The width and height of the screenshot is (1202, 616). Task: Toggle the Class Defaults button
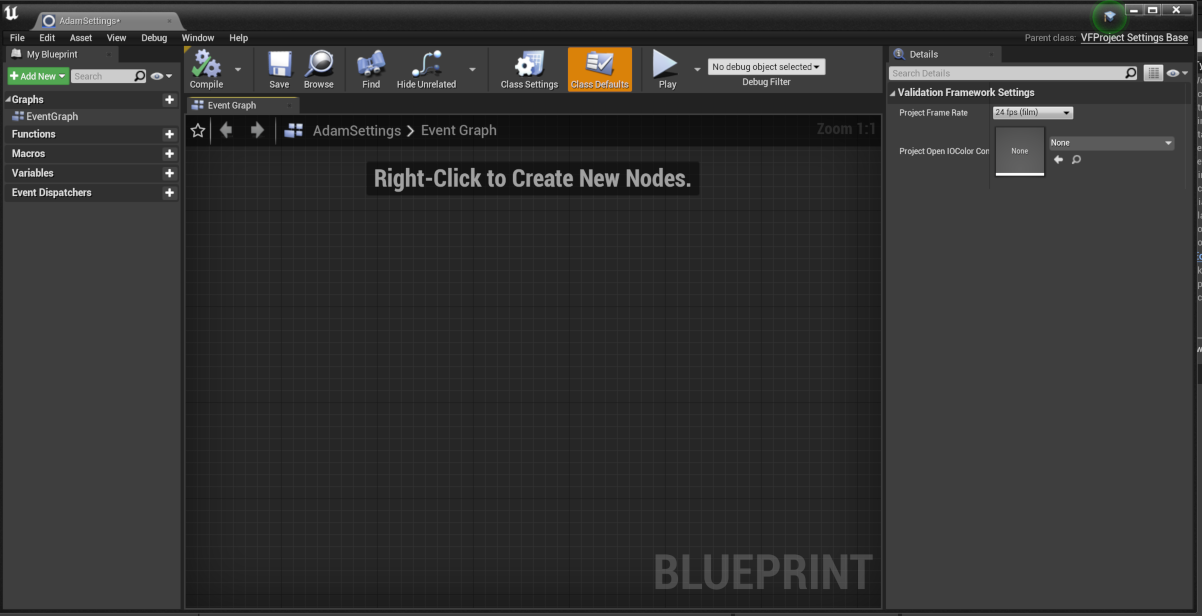(x=600, y=69)
